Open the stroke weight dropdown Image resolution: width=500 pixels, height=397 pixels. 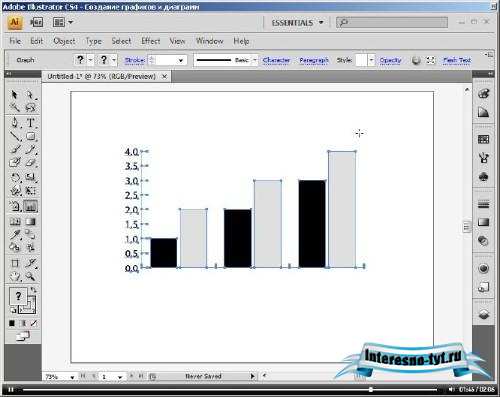coord(181,60)
